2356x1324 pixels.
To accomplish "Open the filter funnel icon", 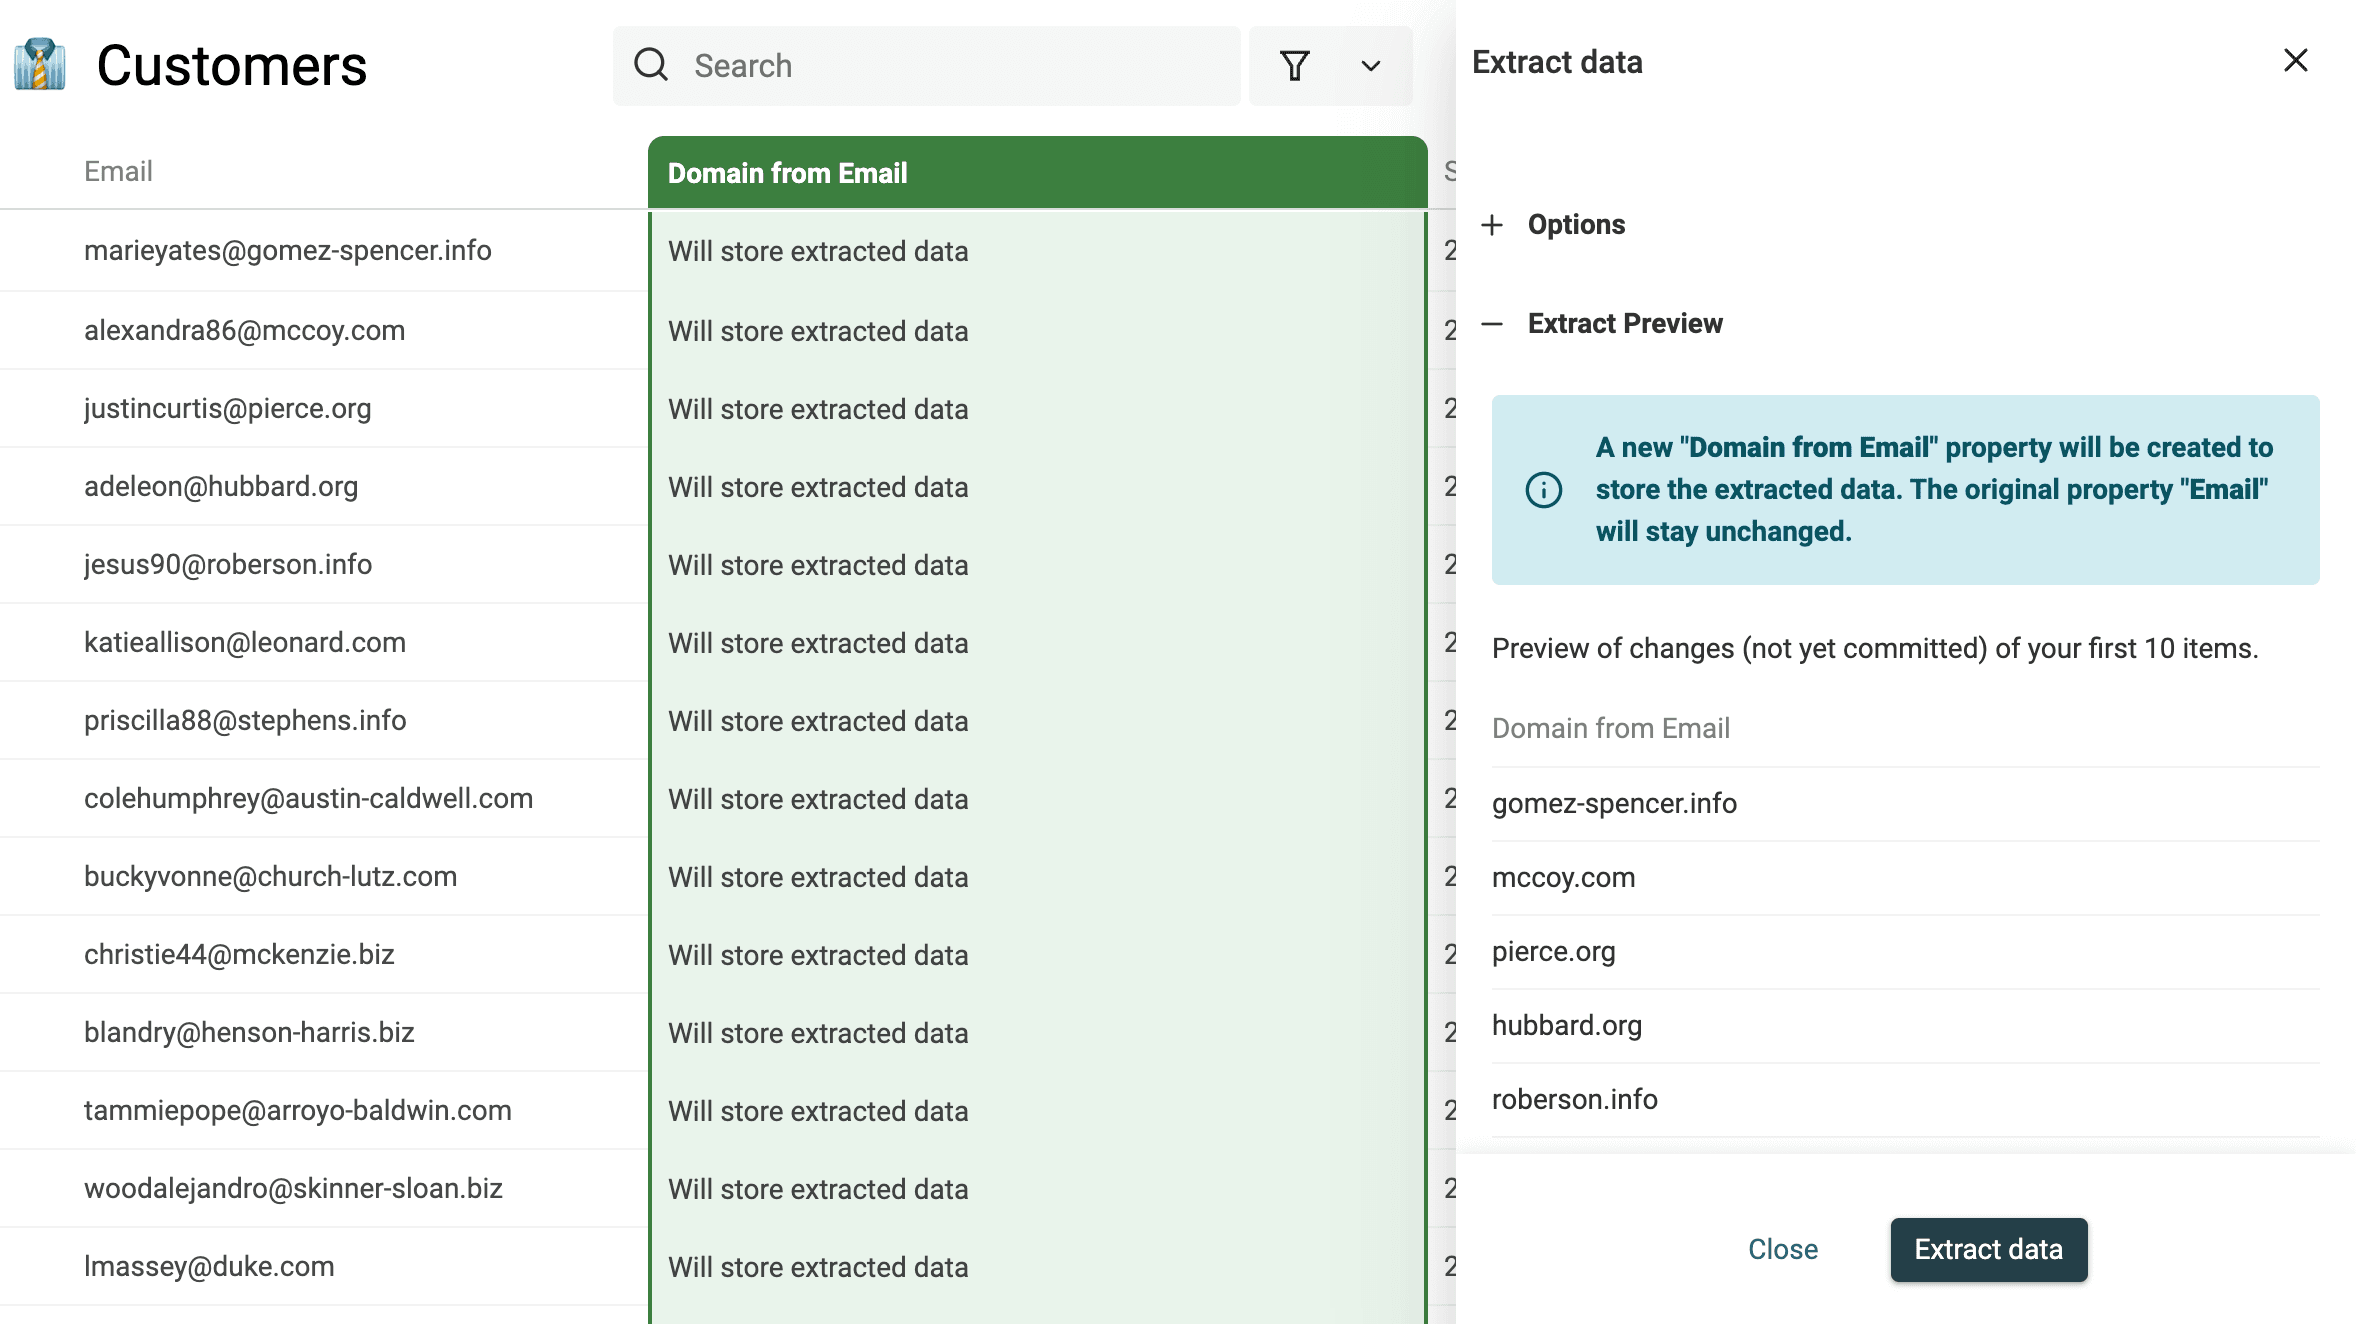I will (1295, 66).
